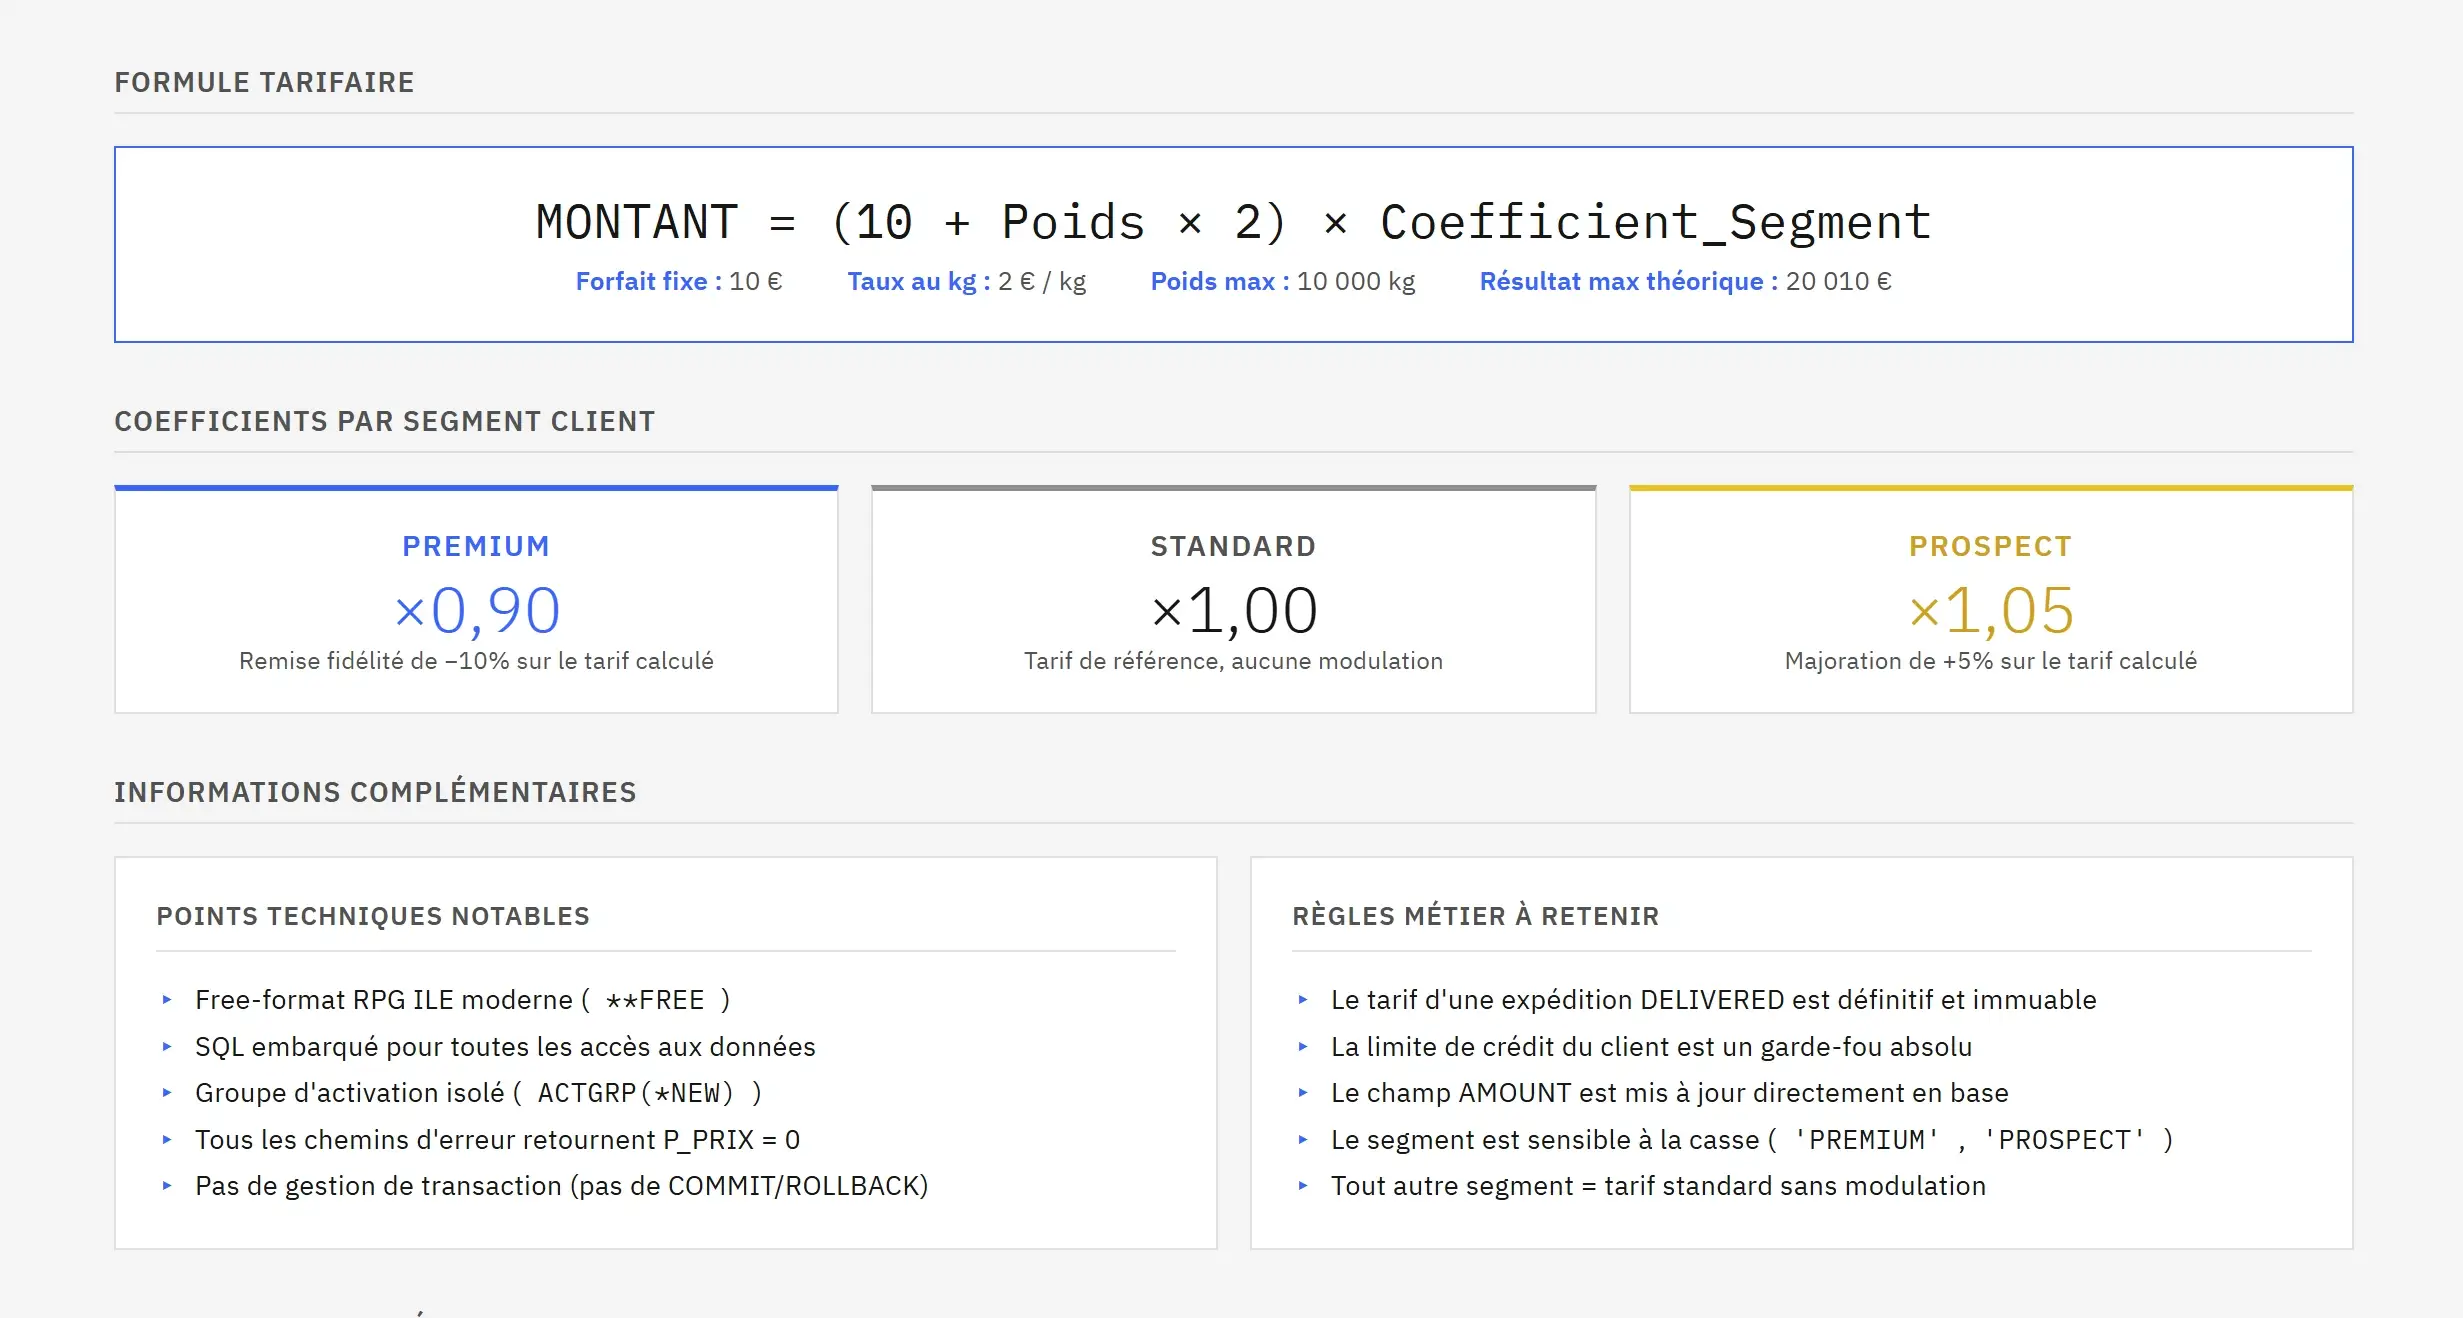The width and height of the screenshot is (2463, 1318).
Task: Click the PROSPECT segment card title
Action: (1990, 546)
